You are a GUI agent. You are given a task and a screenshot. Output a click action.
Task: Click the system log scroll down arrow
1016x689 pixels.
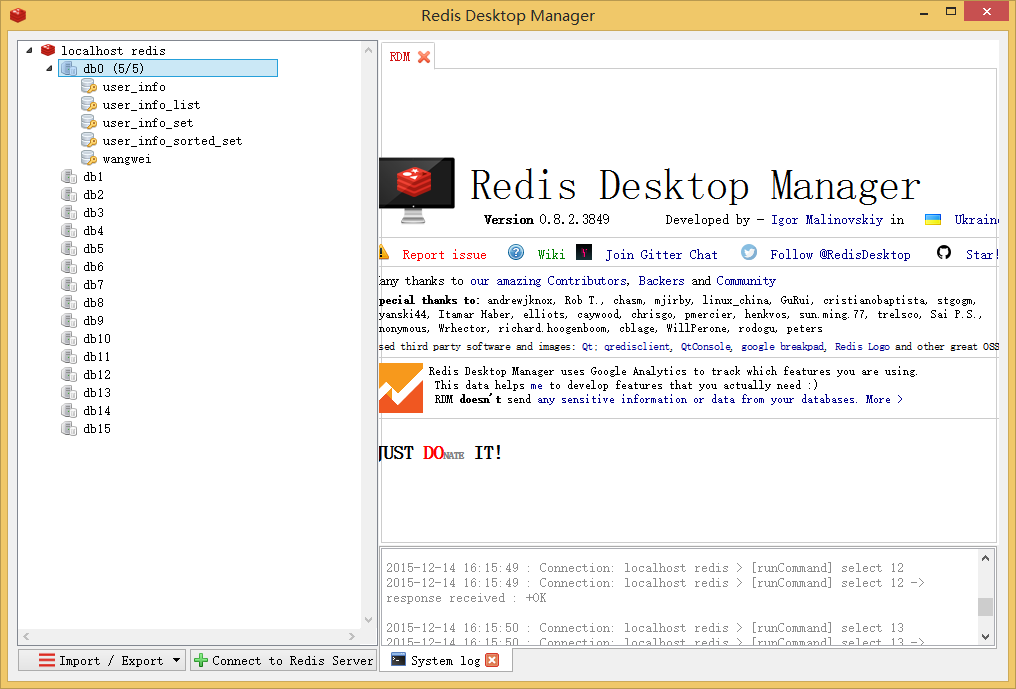pyautogui.click(x=985, y=636)
